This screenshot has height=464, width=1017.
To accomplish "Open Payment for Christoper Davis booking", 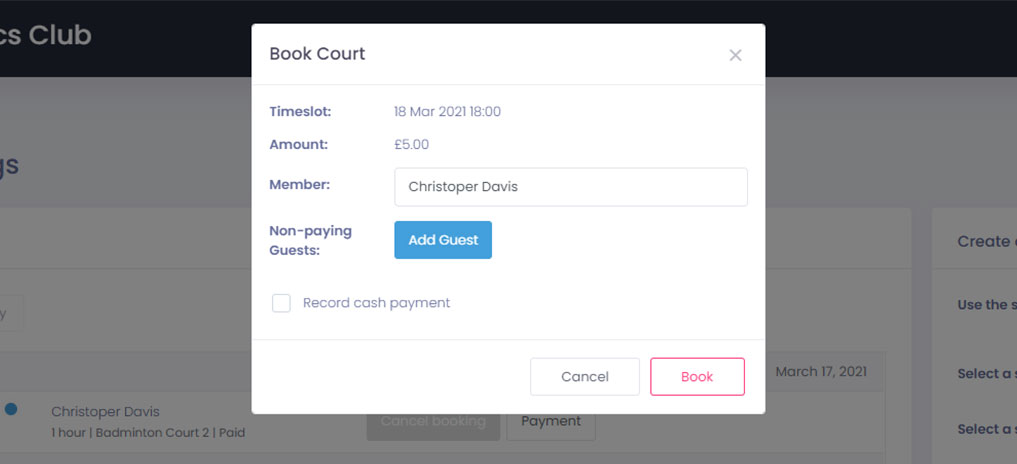I will coord(551,421).
